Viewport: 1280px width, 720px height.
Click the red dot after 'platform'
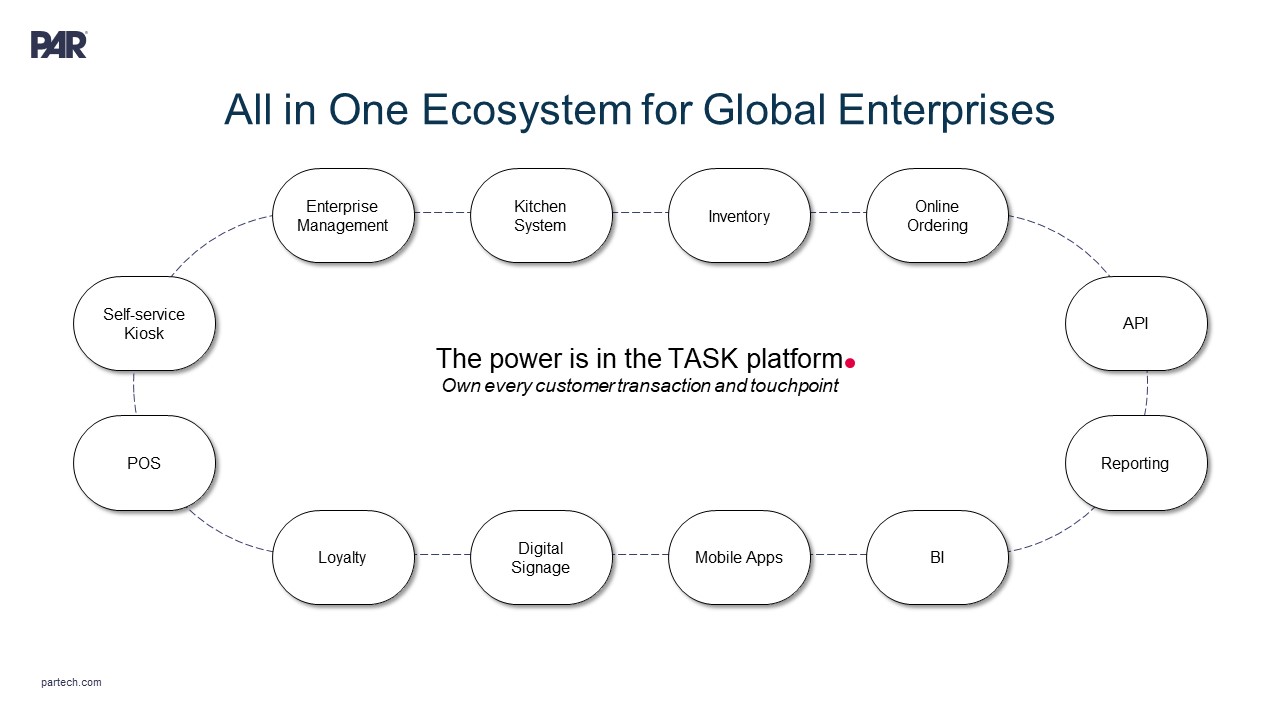coord(850,363)
